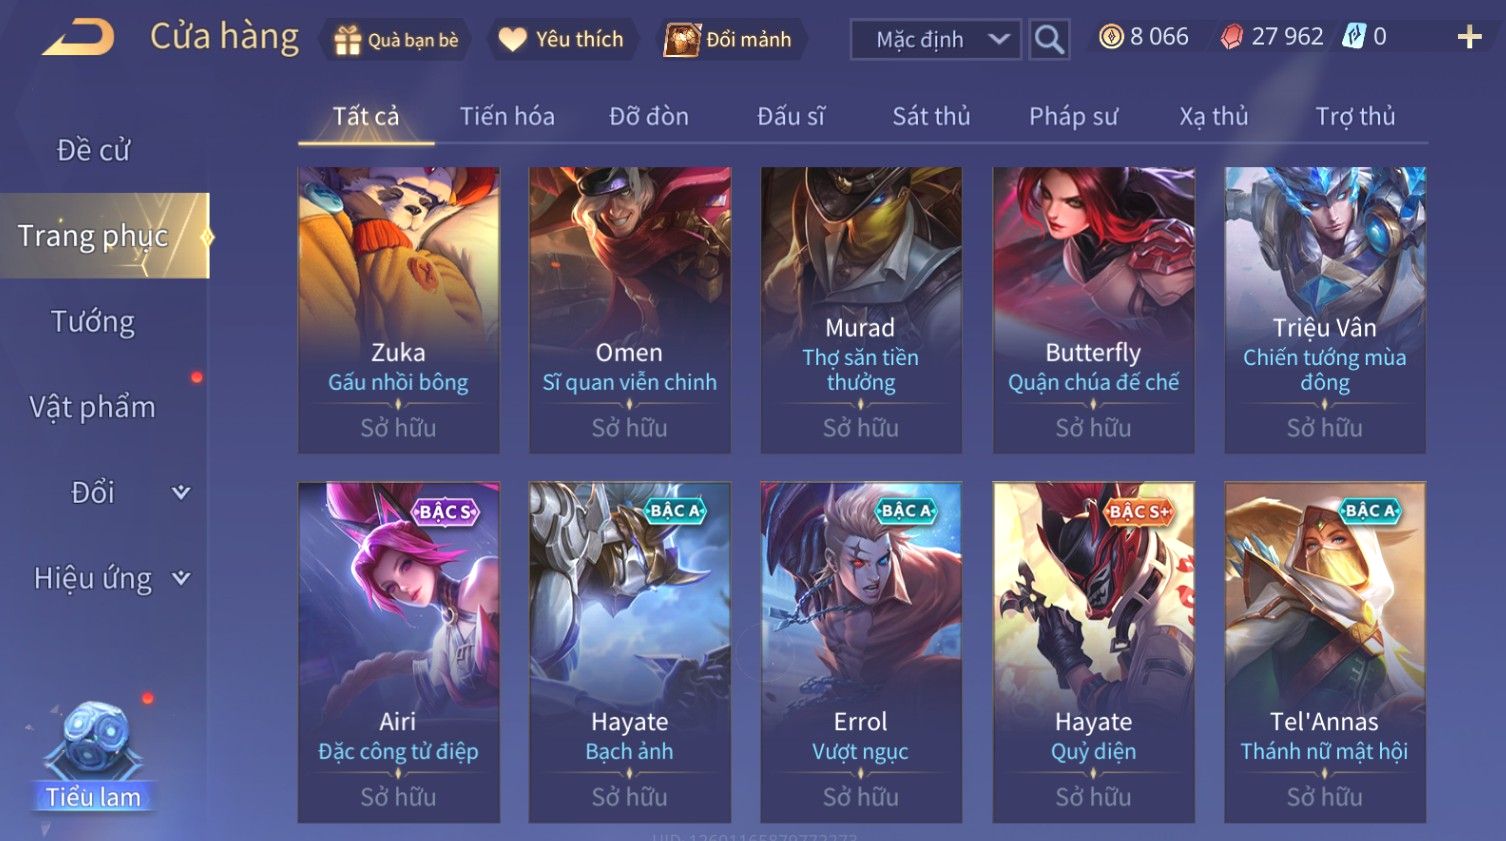Click the red ruby balance icon
This screenshot has height=841, width=1506.
[1232, 37]
